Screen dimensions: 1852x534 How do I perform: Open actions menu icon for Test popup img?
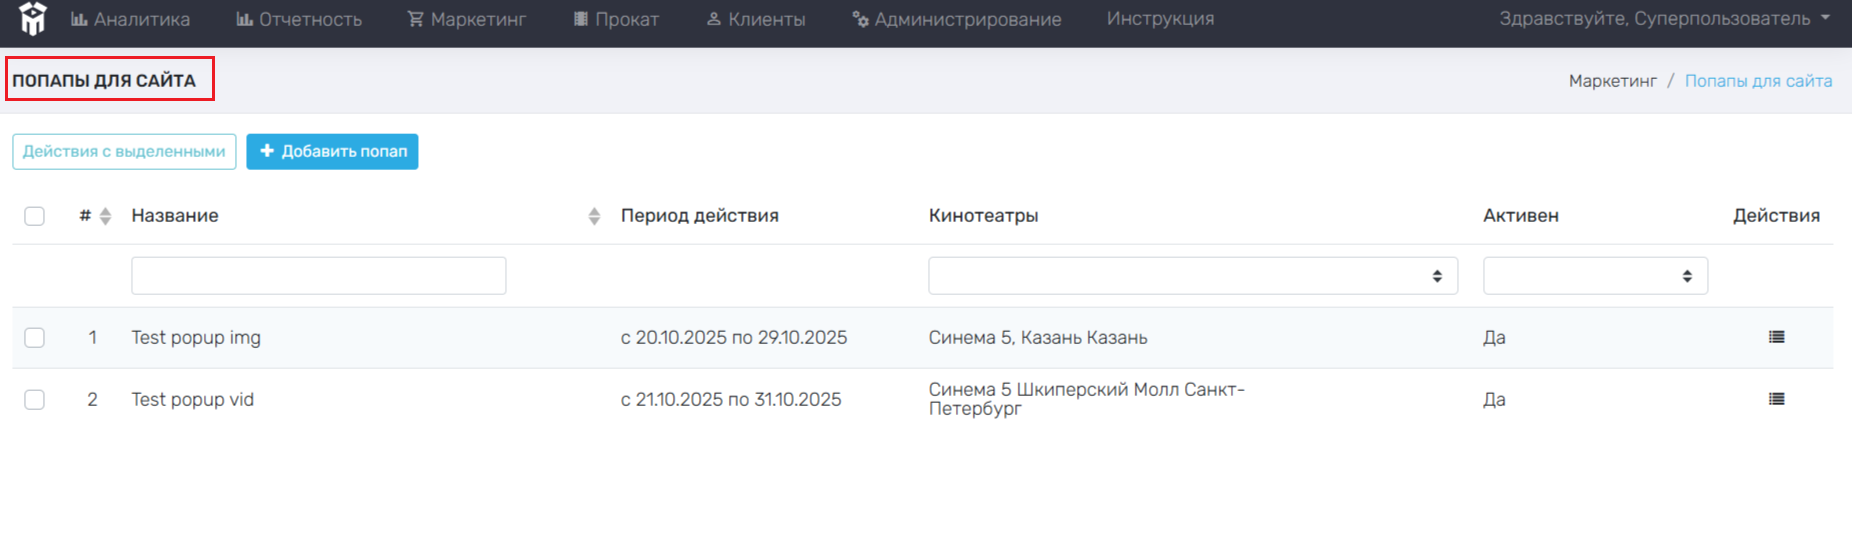(x=1776, y=337)
